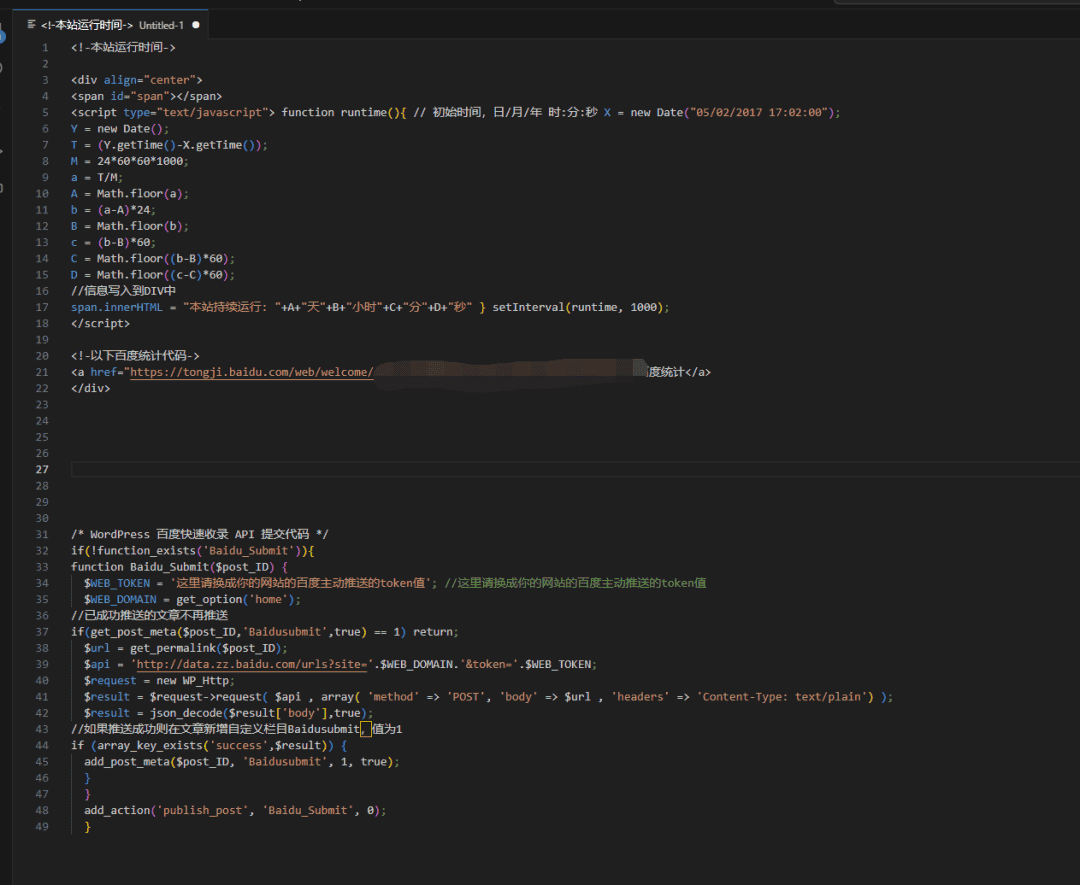Screen dimensions: 1080x885
Task: Open the tongji.baidu.com link on line 21
Action: [252, 372]
